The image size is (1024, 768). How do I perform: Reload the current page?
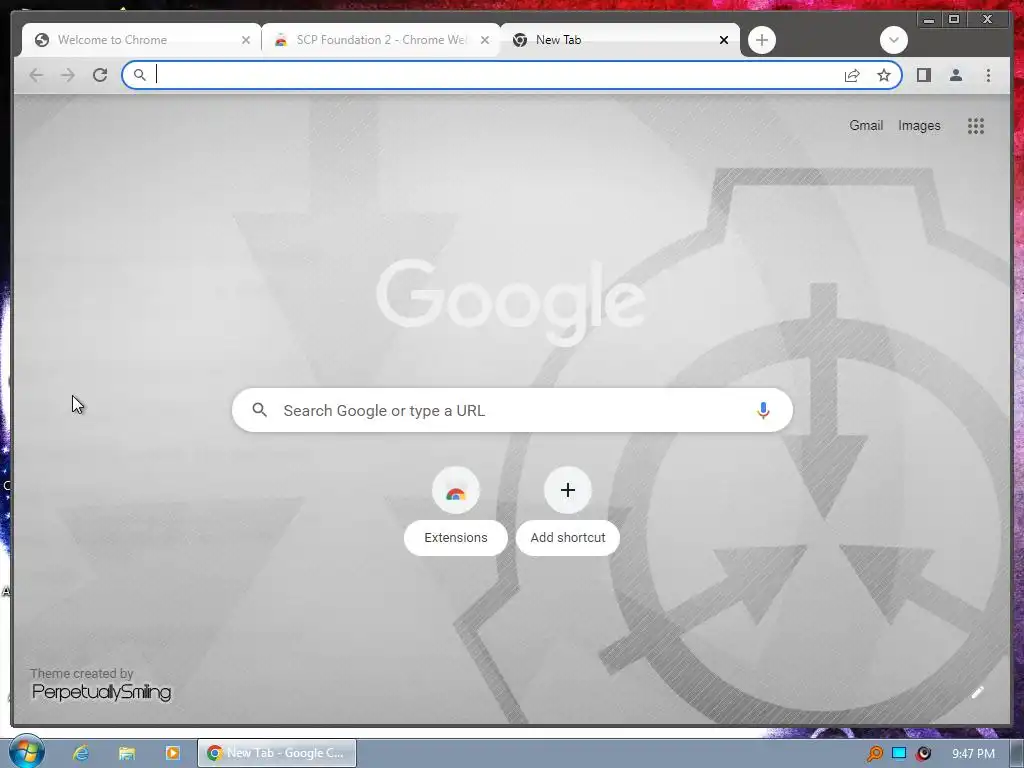coord(100,75)
